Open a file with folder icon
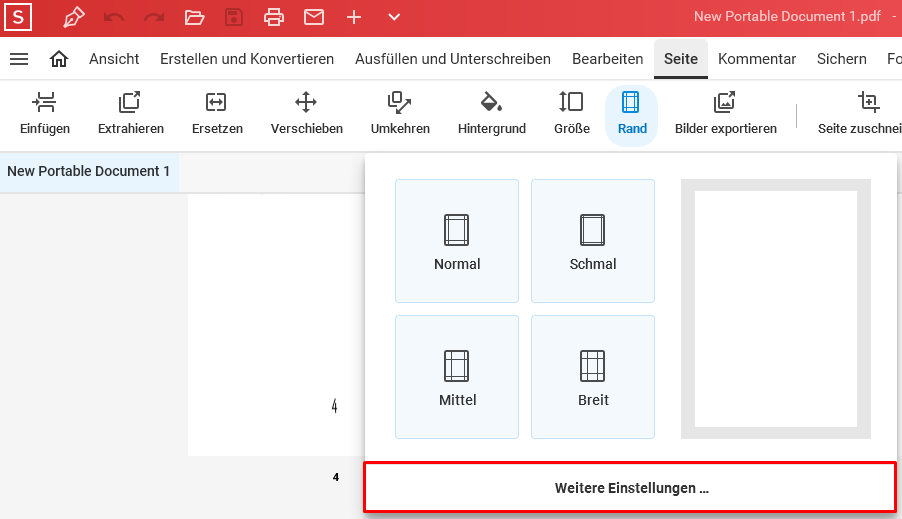 point(194,17)
